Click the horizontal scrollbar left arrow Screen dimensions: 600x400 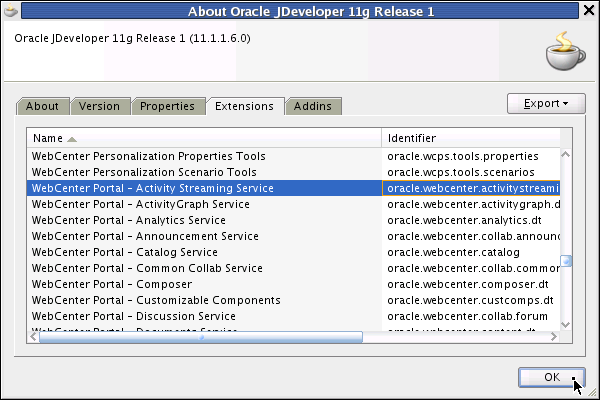pos(33,337)
